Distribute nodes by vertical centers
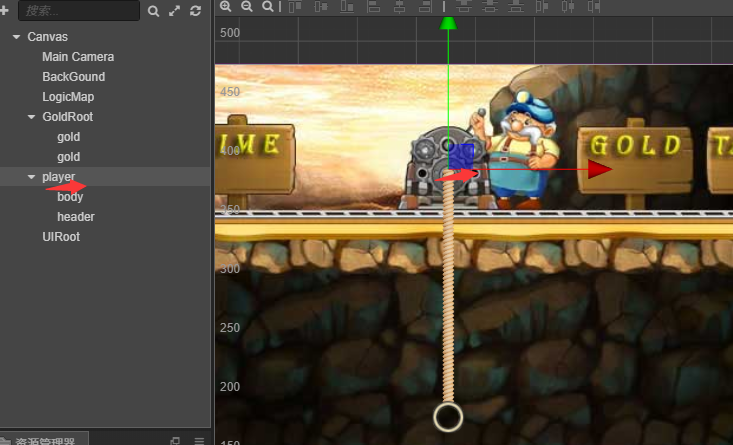Image resolution: width=733 pixels, height=445 pixels. pyautogui.click(x=490, y=6)
